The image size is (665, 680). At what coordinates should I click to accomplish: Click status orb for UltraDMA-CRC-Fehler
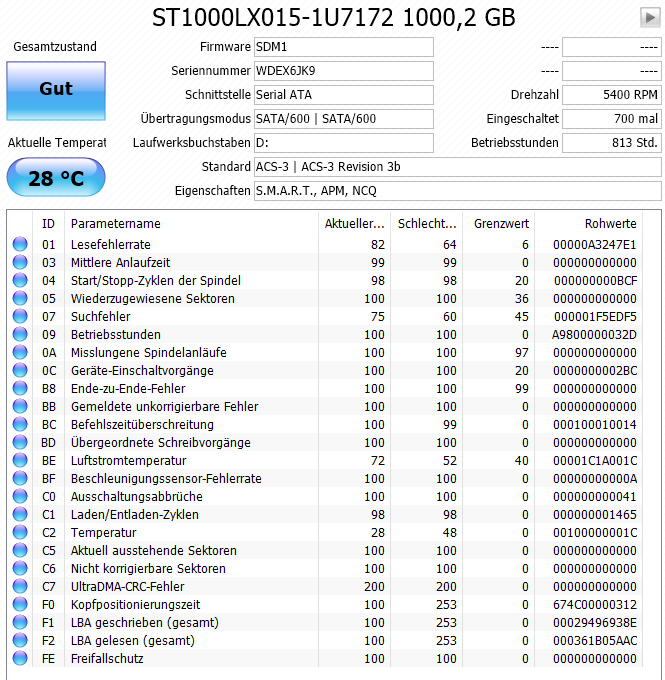point(20,586)
